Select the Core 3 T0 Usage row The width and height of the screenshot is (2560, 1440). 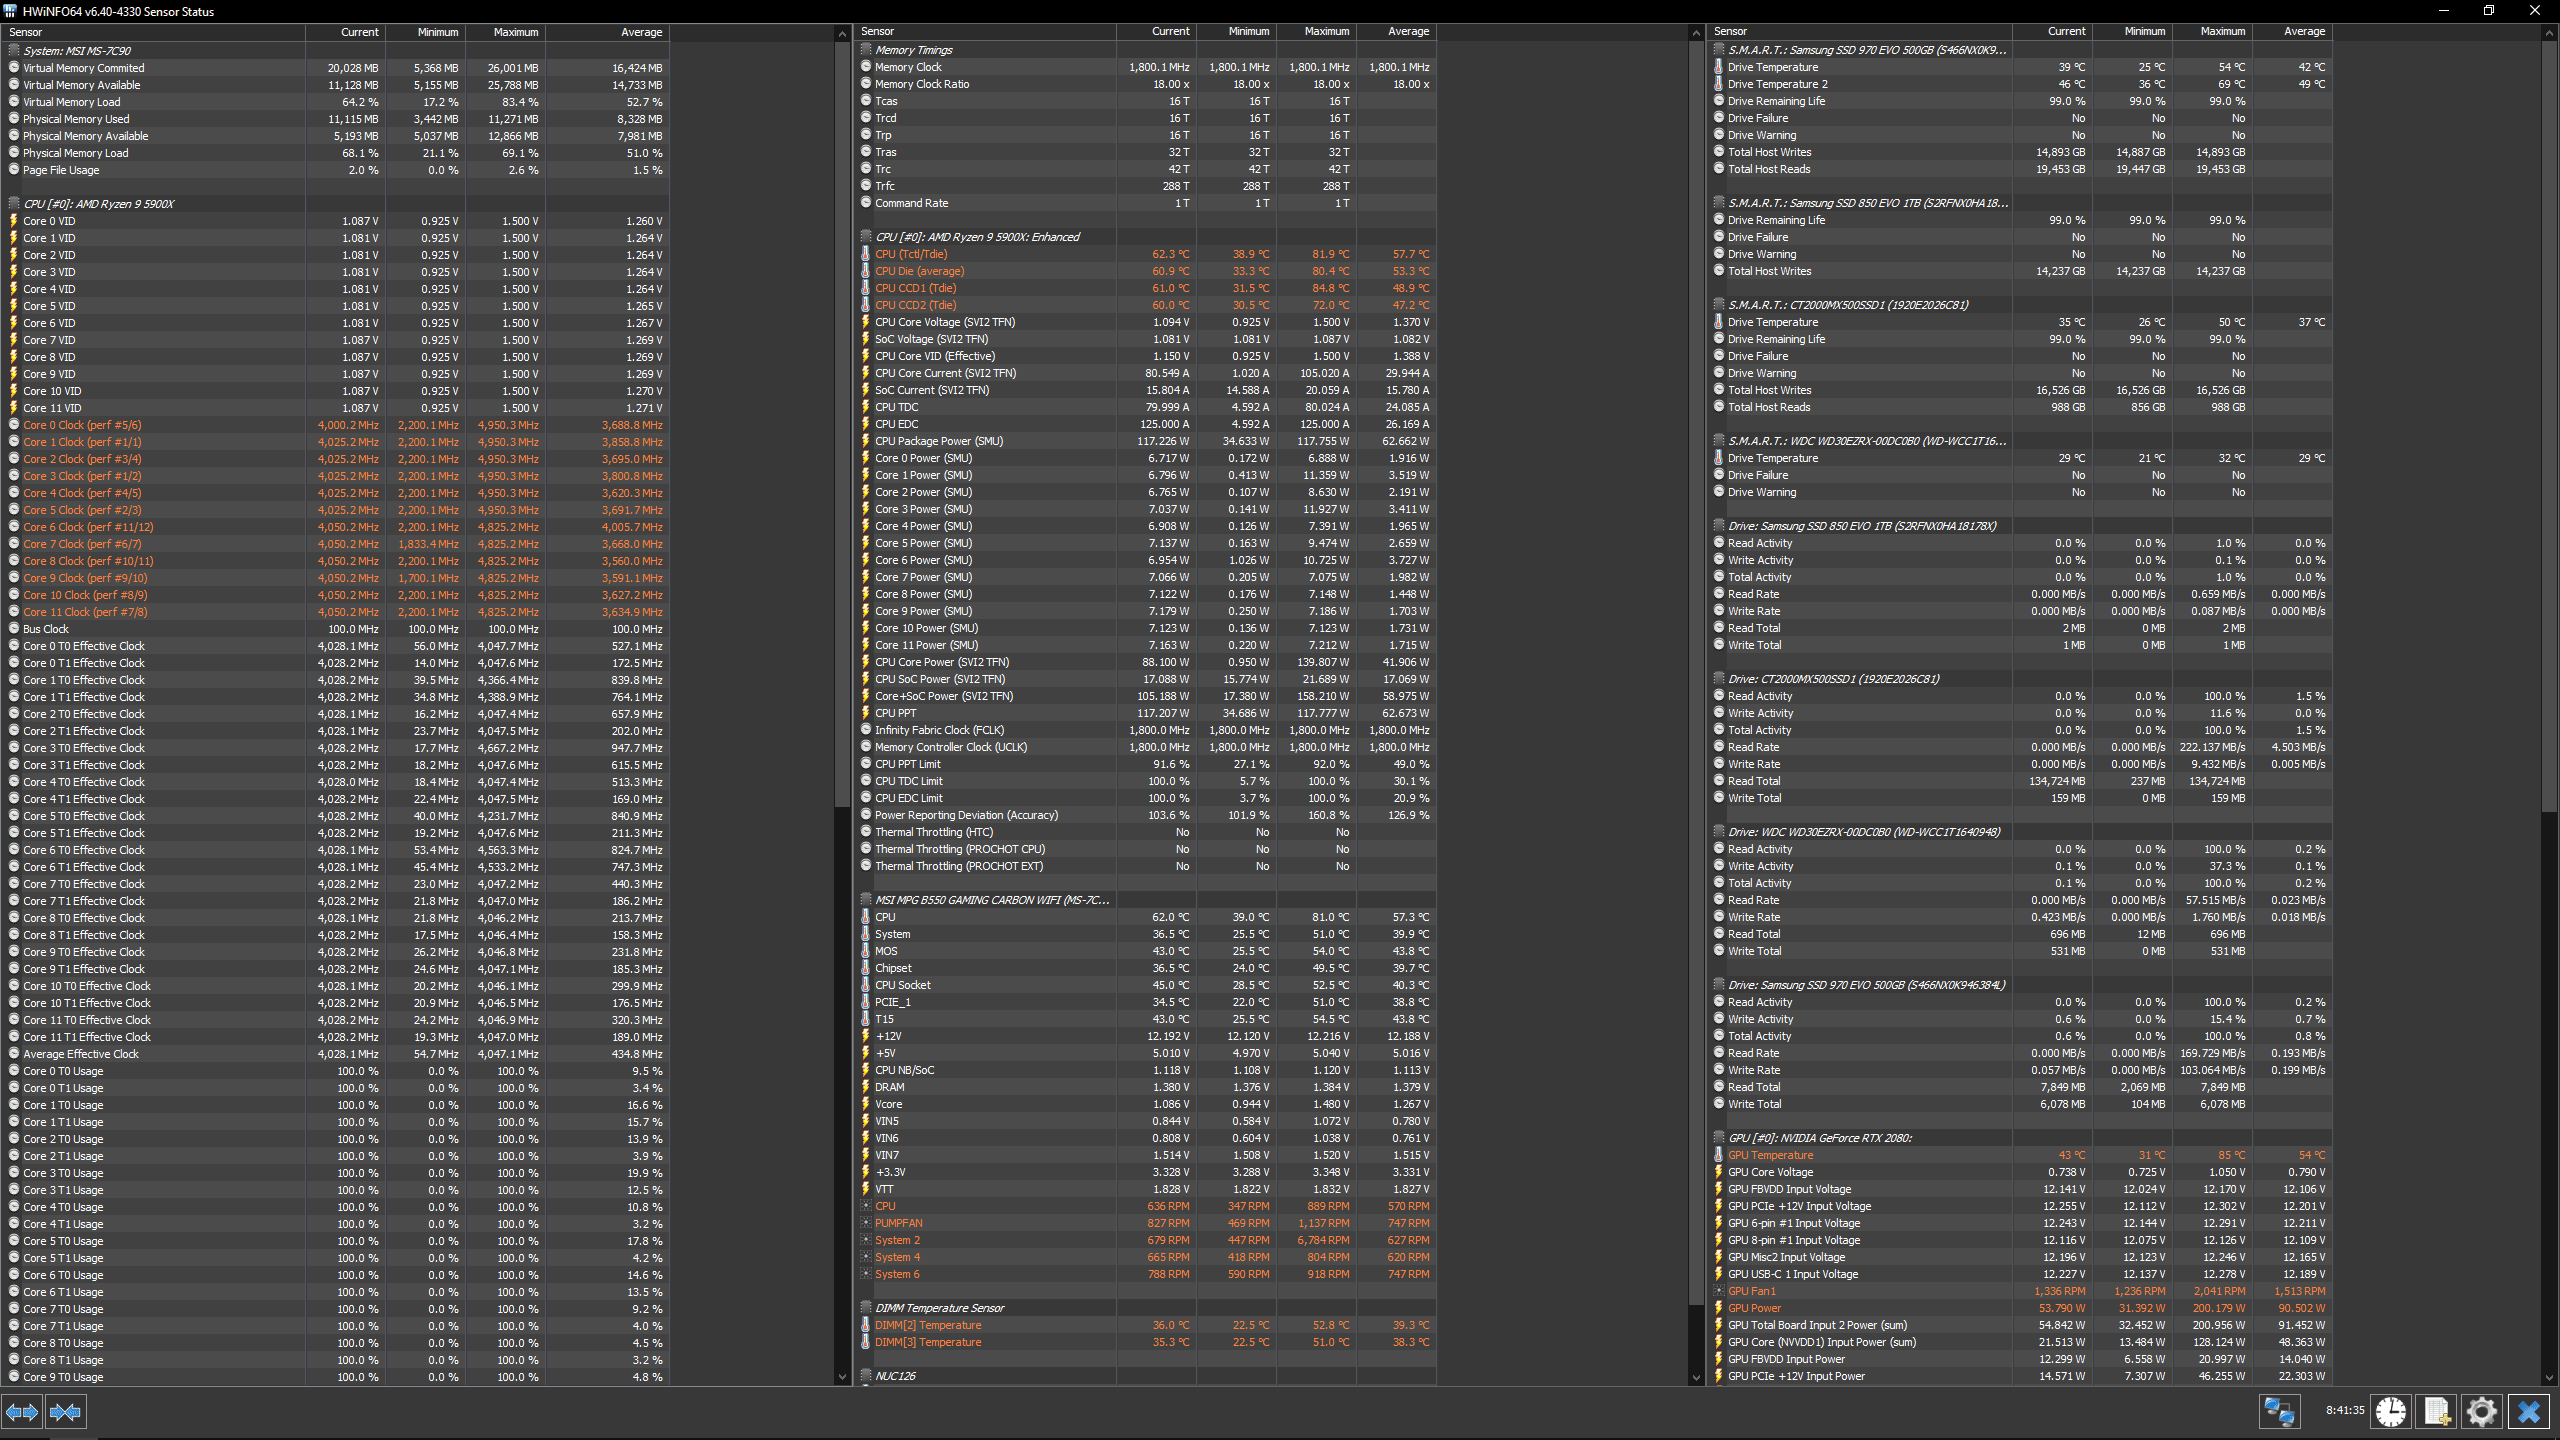(336, 1173)
